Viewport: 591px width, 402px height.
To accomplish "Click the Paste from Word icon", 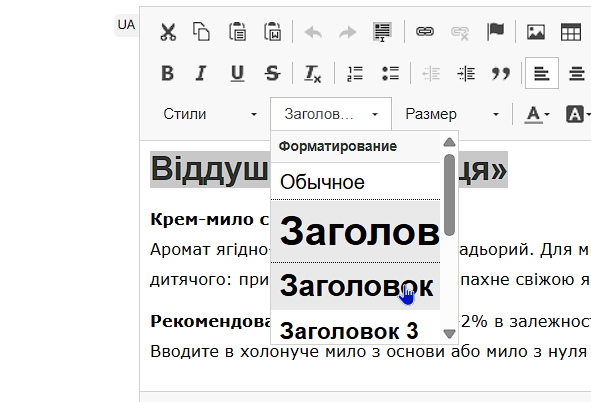I will point(273,32).
